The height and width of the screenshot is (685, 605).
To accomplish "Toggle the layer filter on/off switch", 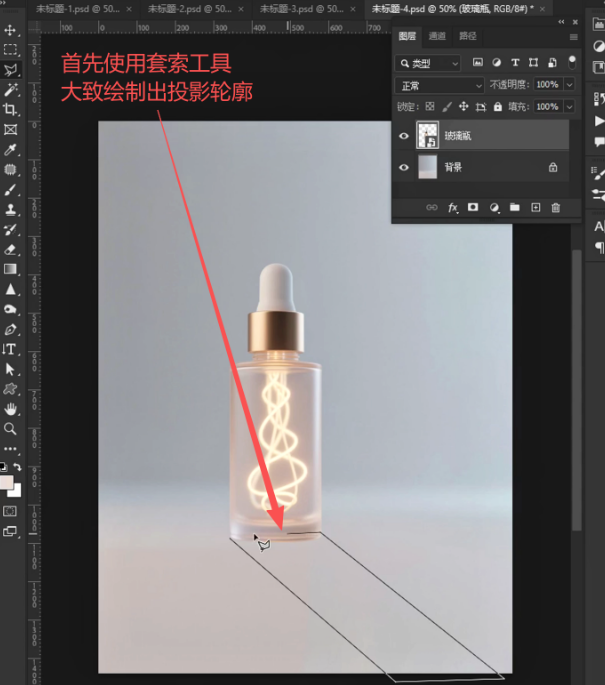I will coord(572,62).
